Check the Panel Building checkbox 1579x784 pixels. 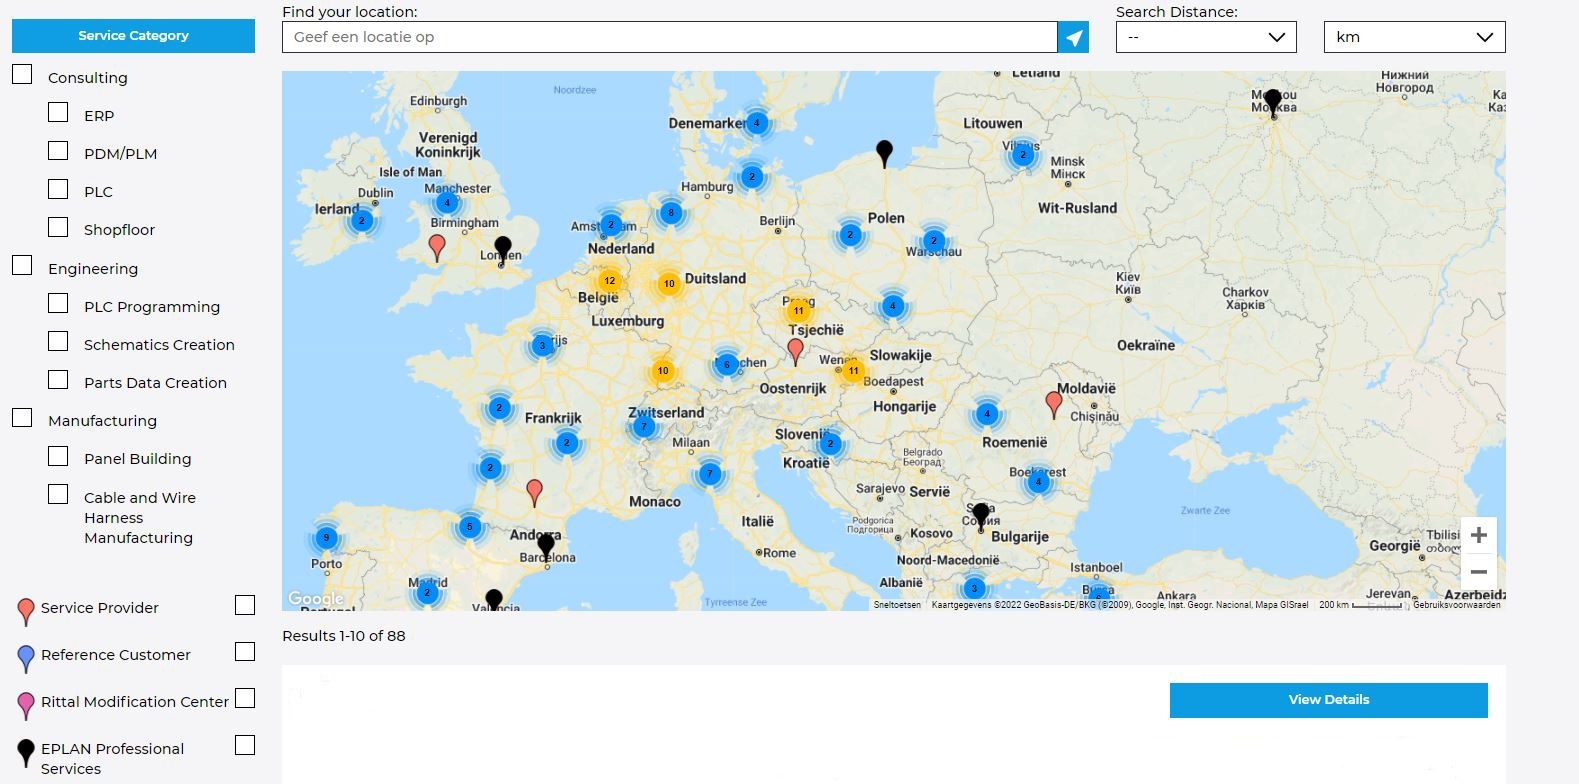58,456
